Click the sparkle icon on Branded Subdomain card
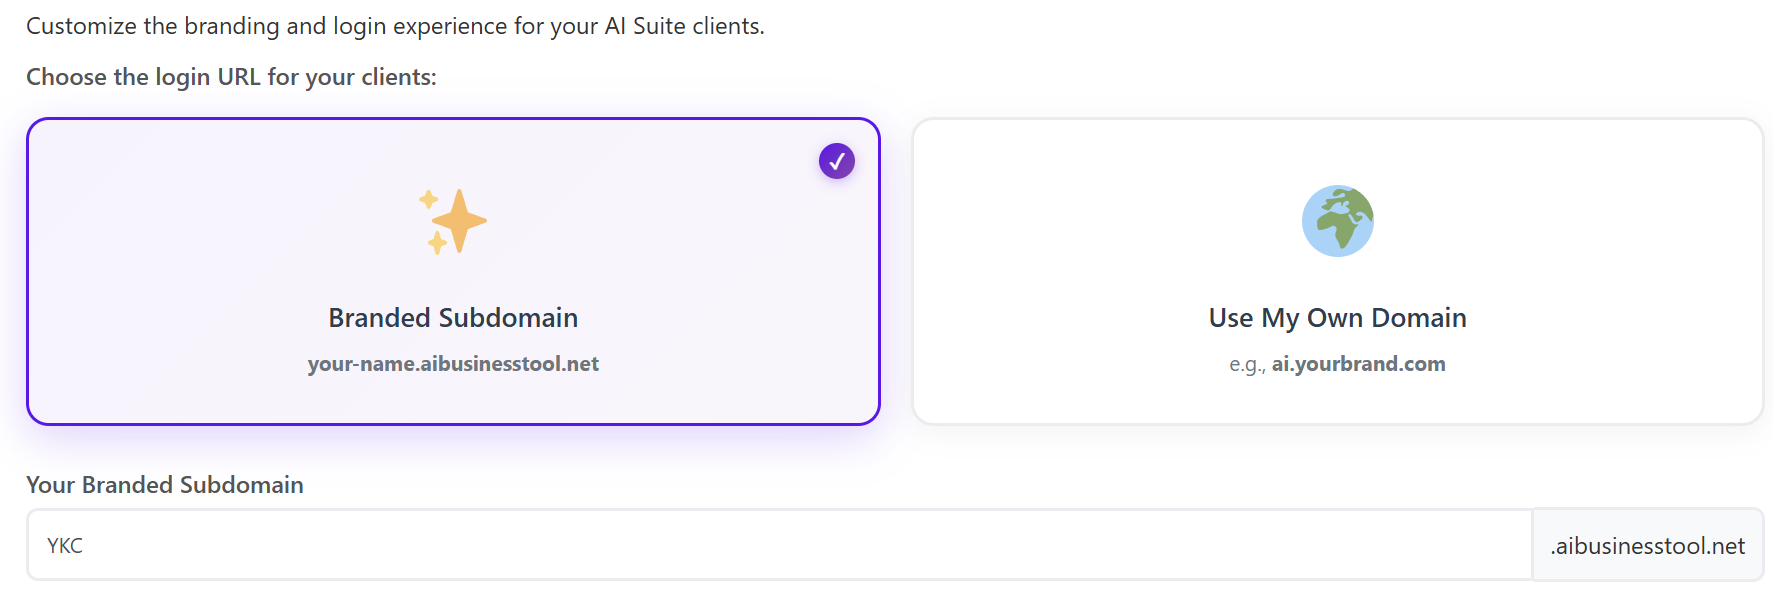The image size is (1773, 598). [453, 221]
